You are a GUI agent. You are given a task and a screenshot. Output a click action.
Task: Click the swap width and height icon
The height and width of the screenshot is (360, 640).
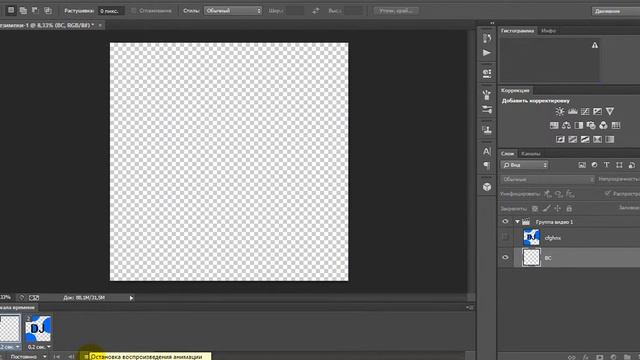pos(316,11)
